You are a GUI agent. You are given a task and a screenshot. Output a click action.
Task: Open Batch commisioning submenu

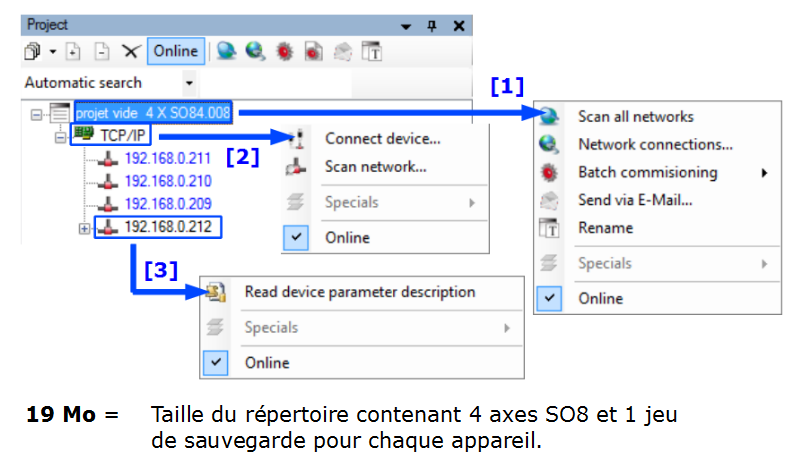(x=647, y=172)
